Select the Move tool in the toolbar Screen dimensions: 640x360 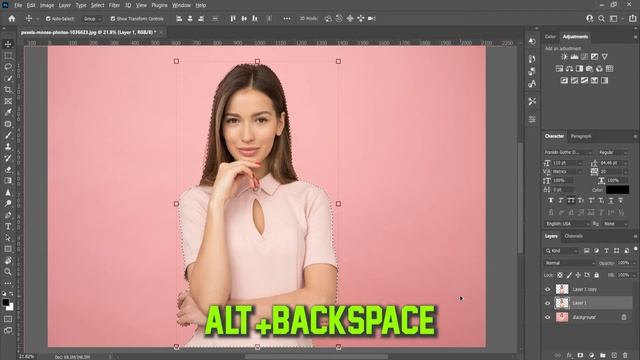8,44
